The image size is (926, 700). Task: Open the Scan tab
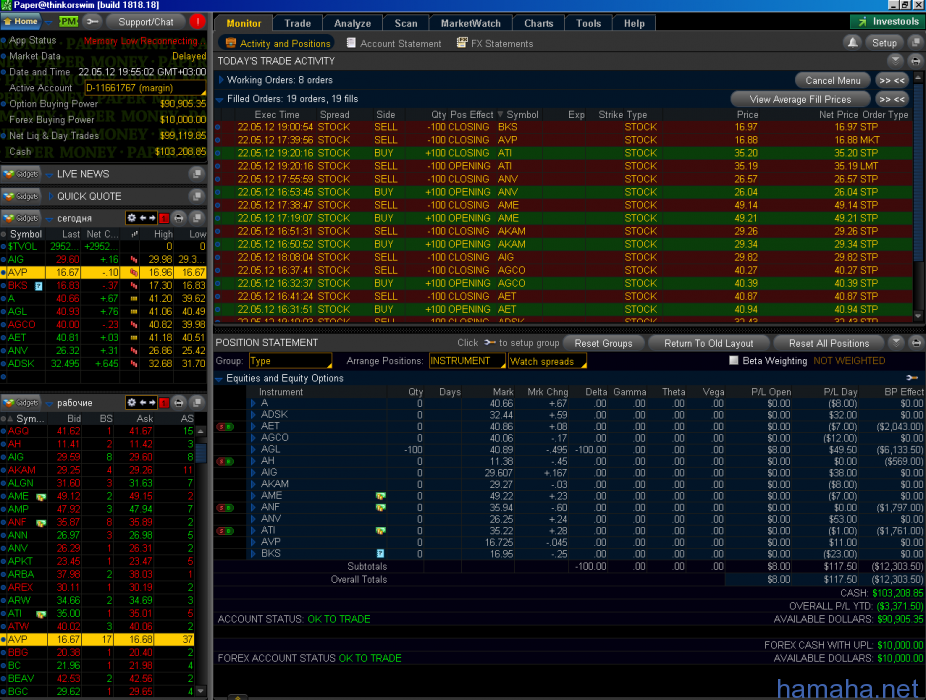(406, 23)
